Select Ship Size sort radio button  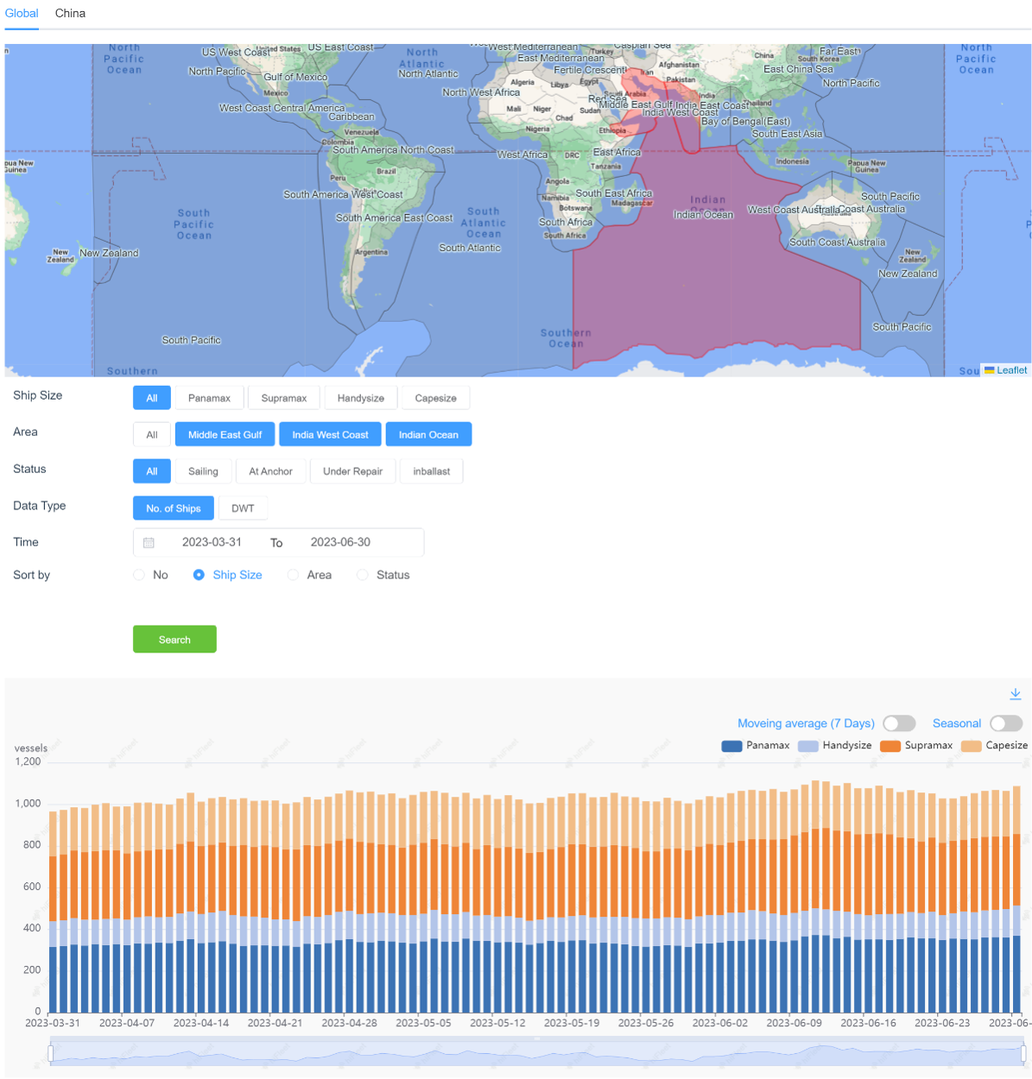198,575
